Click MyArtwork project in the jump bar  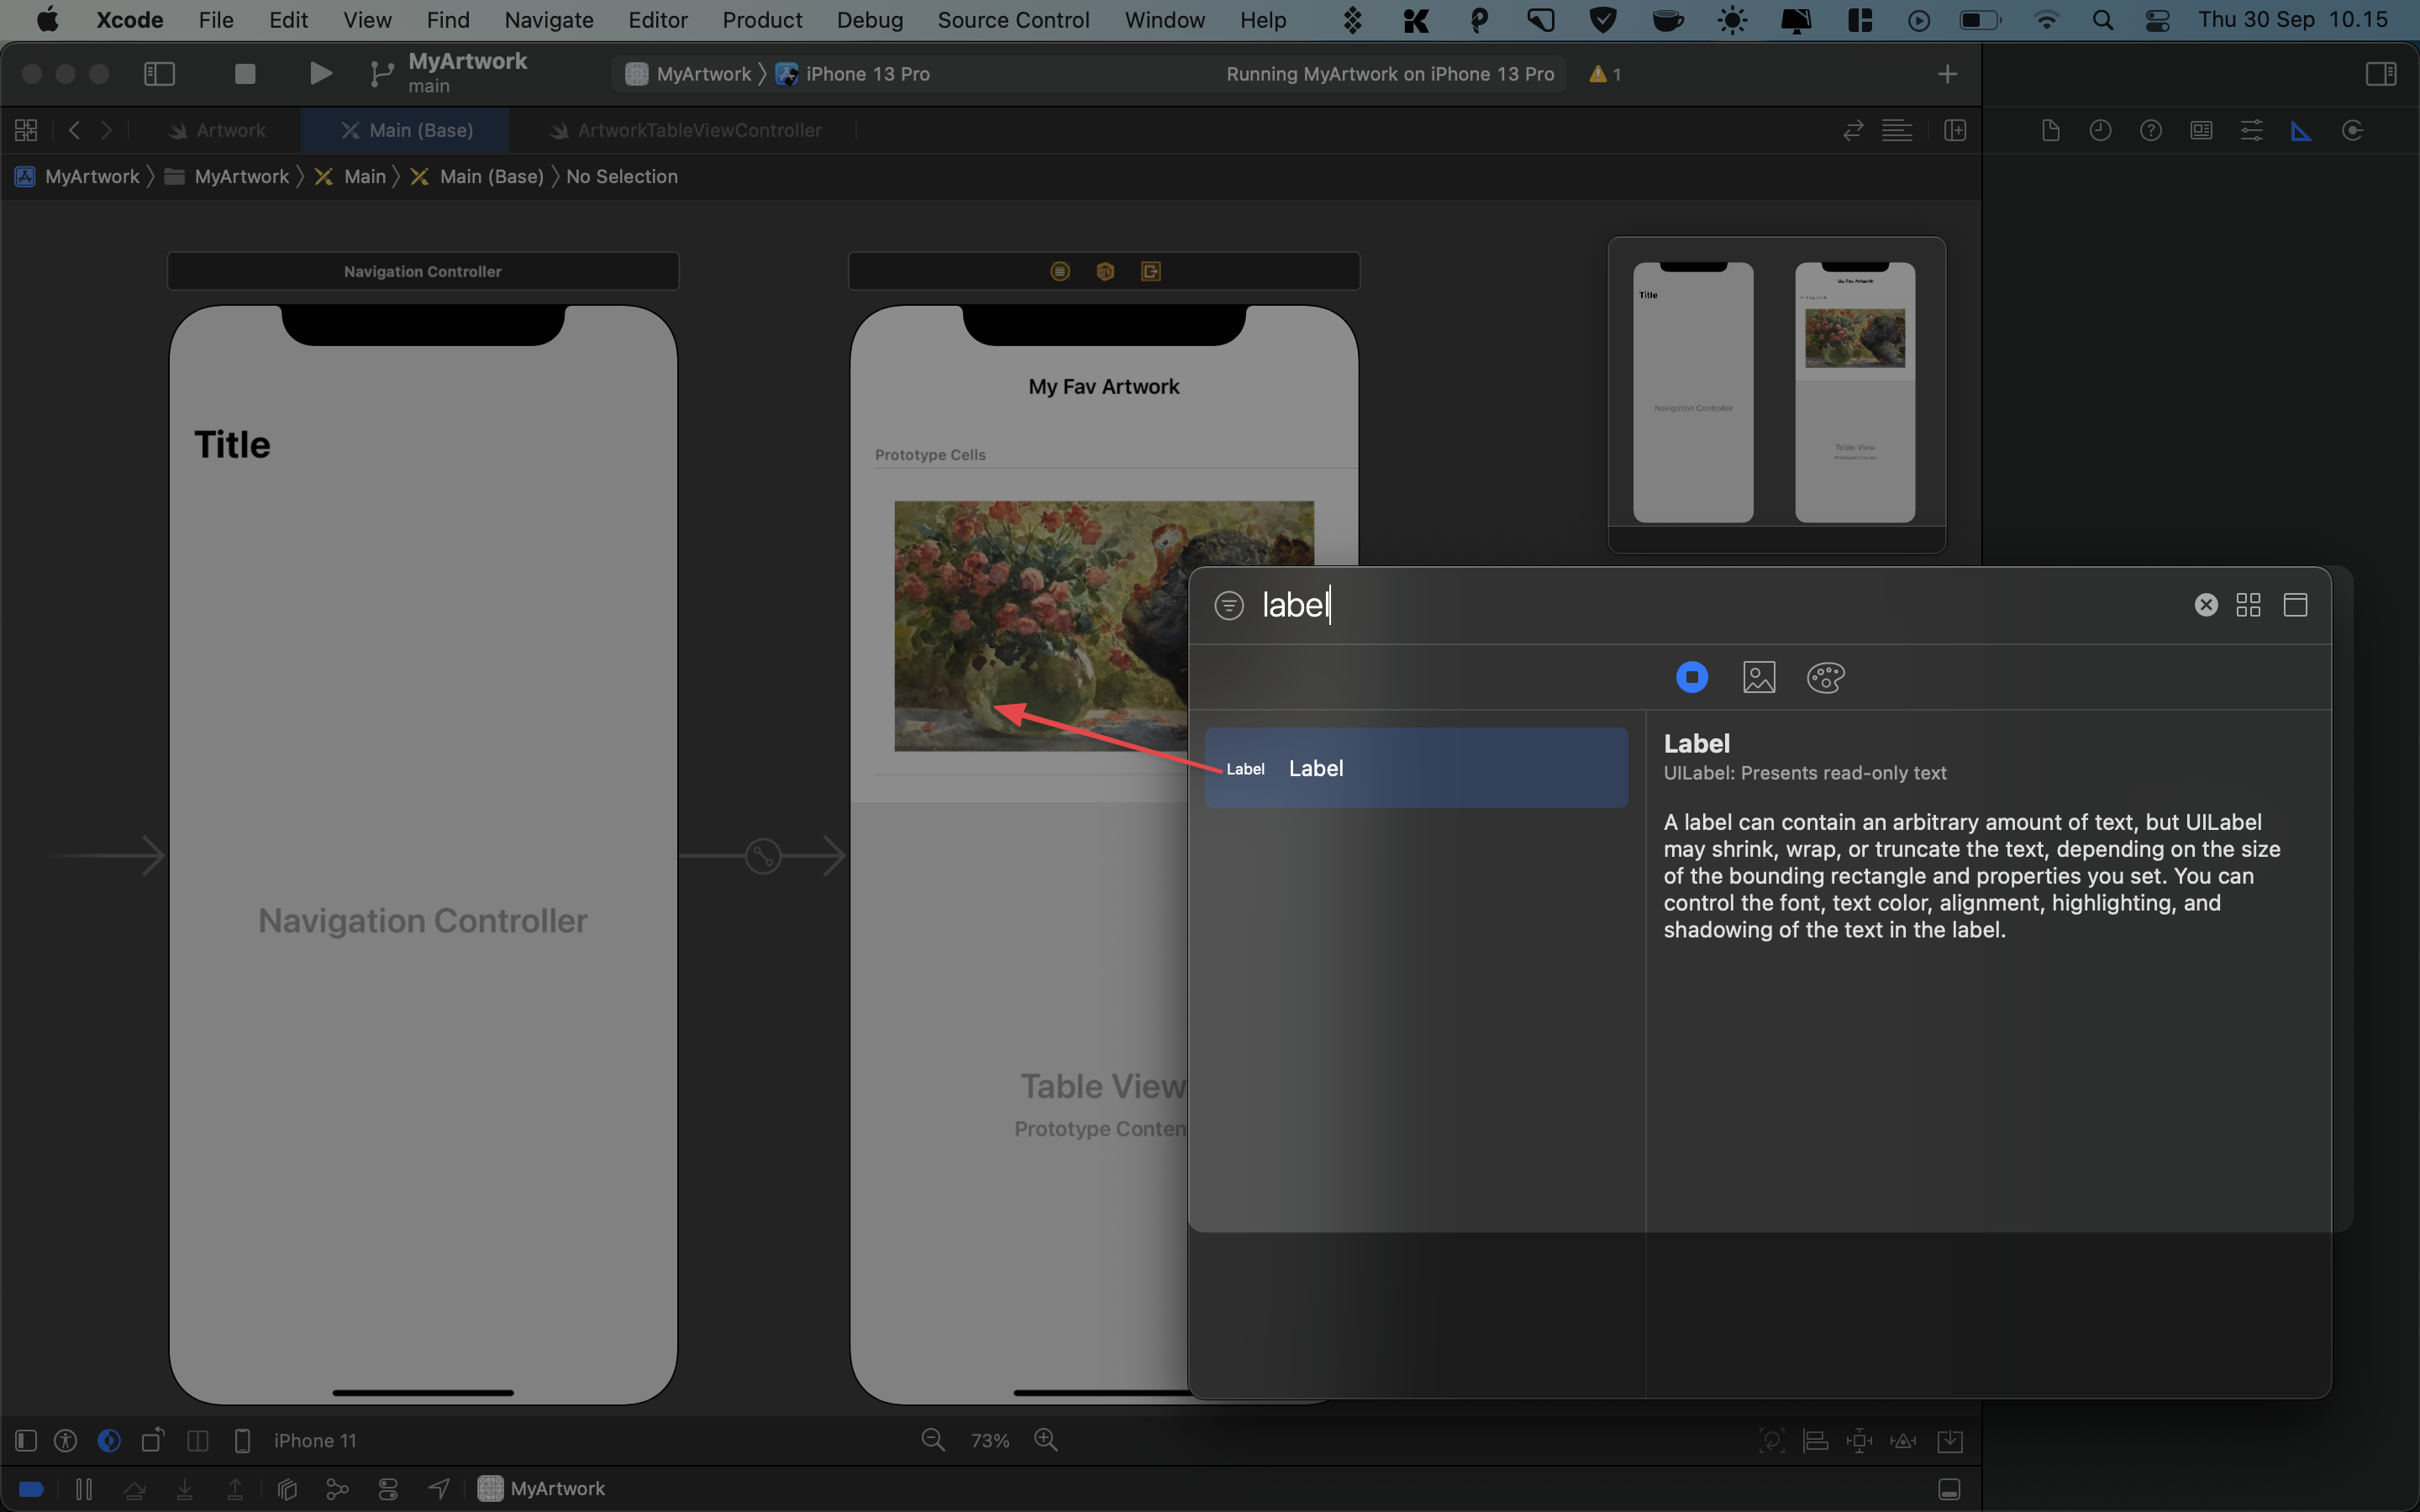coord(78,176)
